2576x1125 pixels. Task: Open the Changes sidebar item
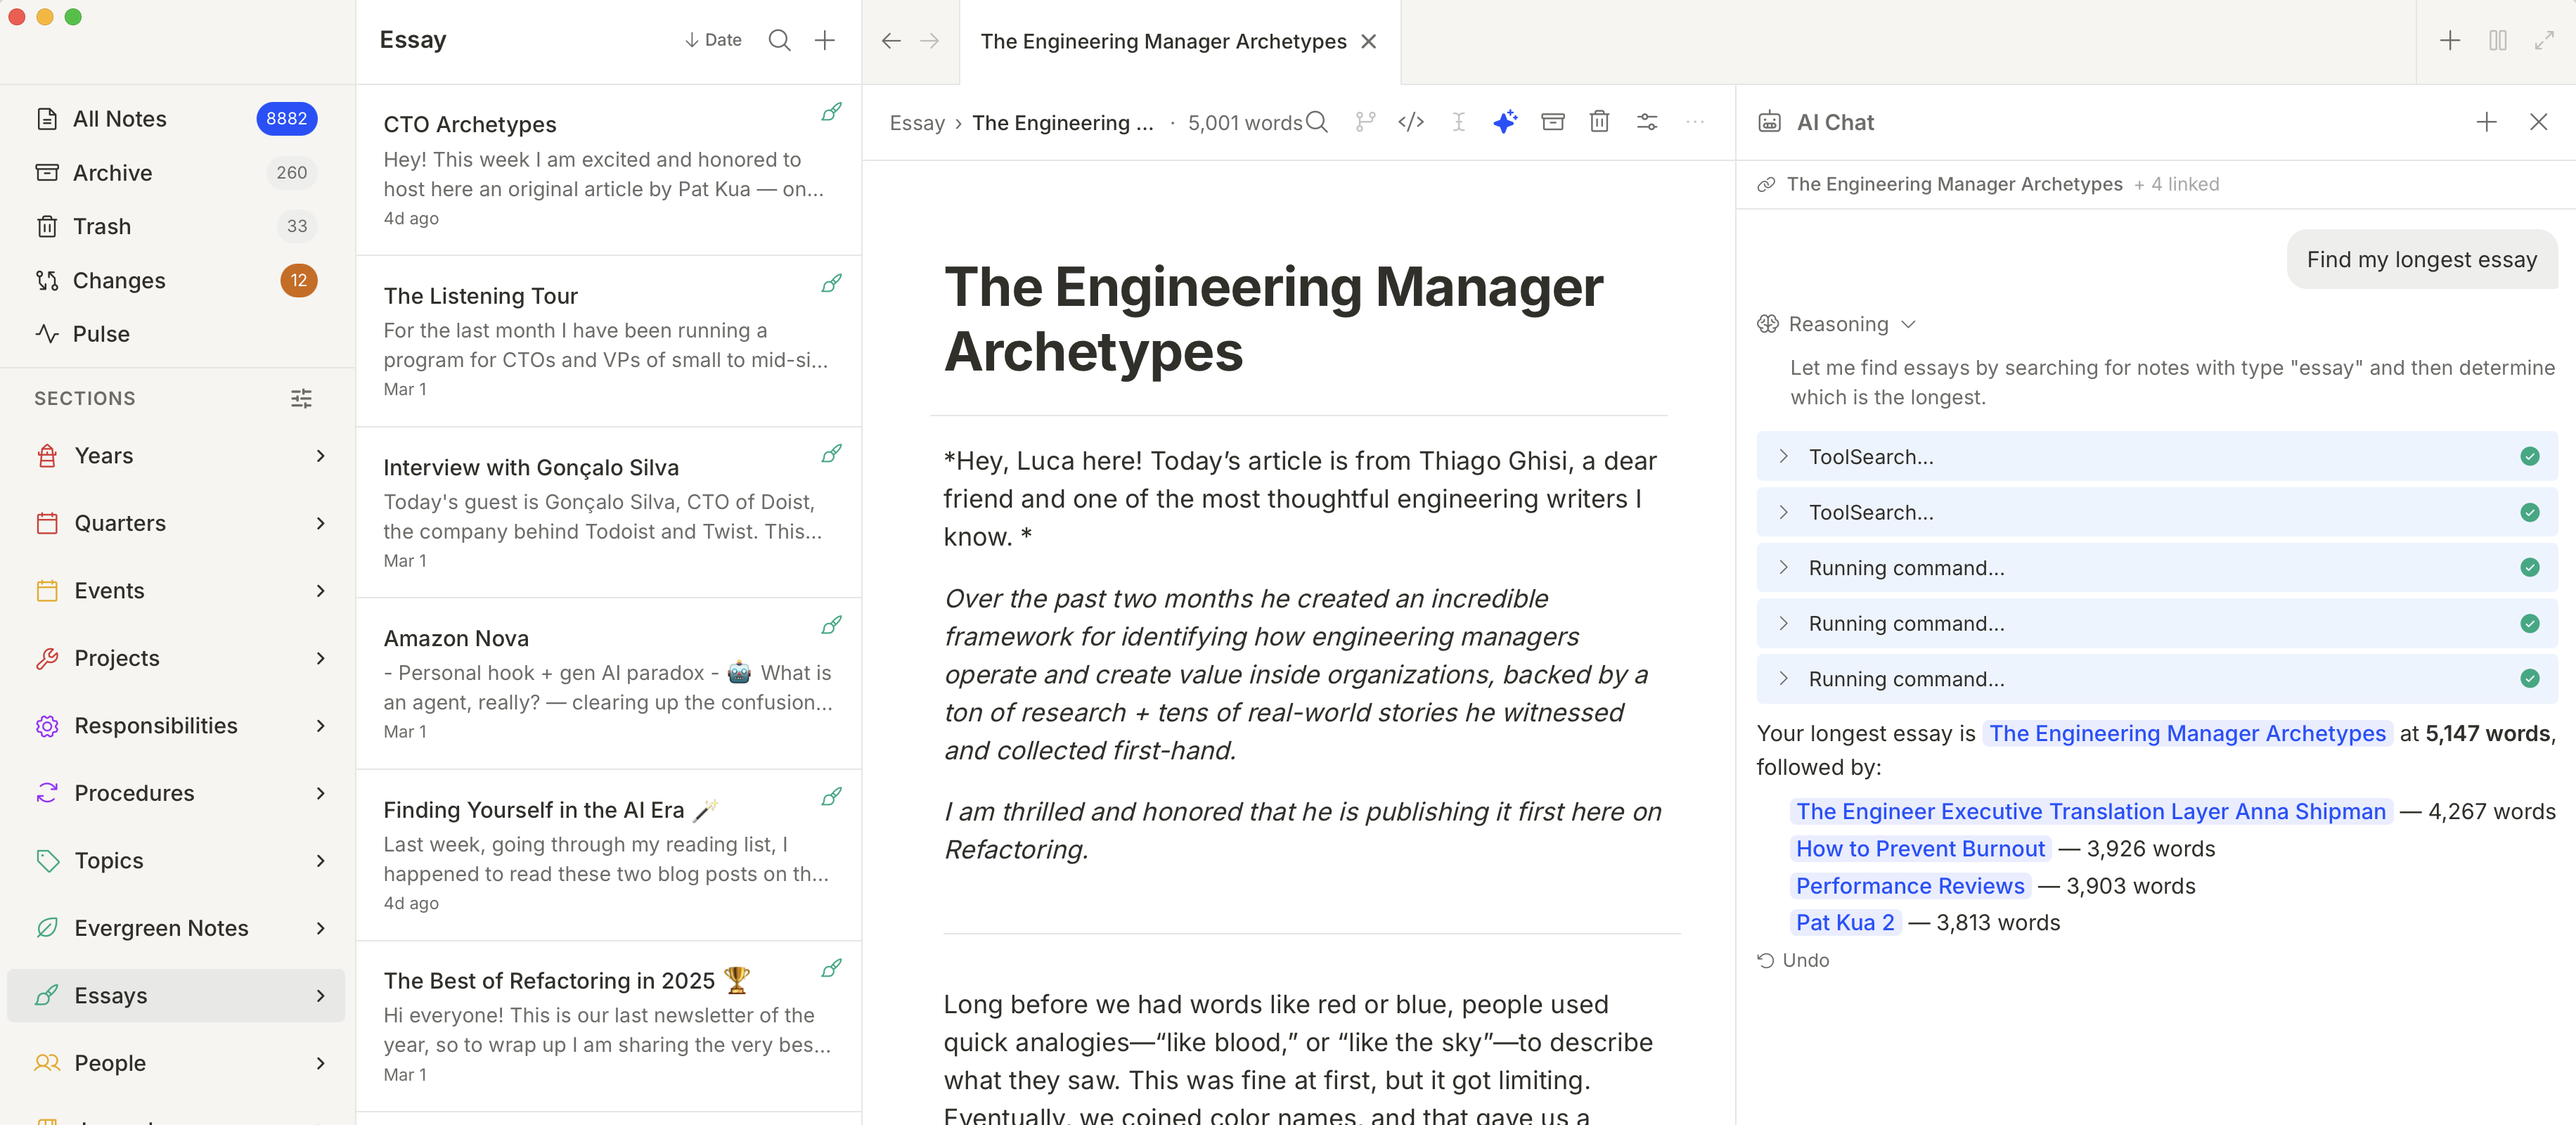click(119, 280)
